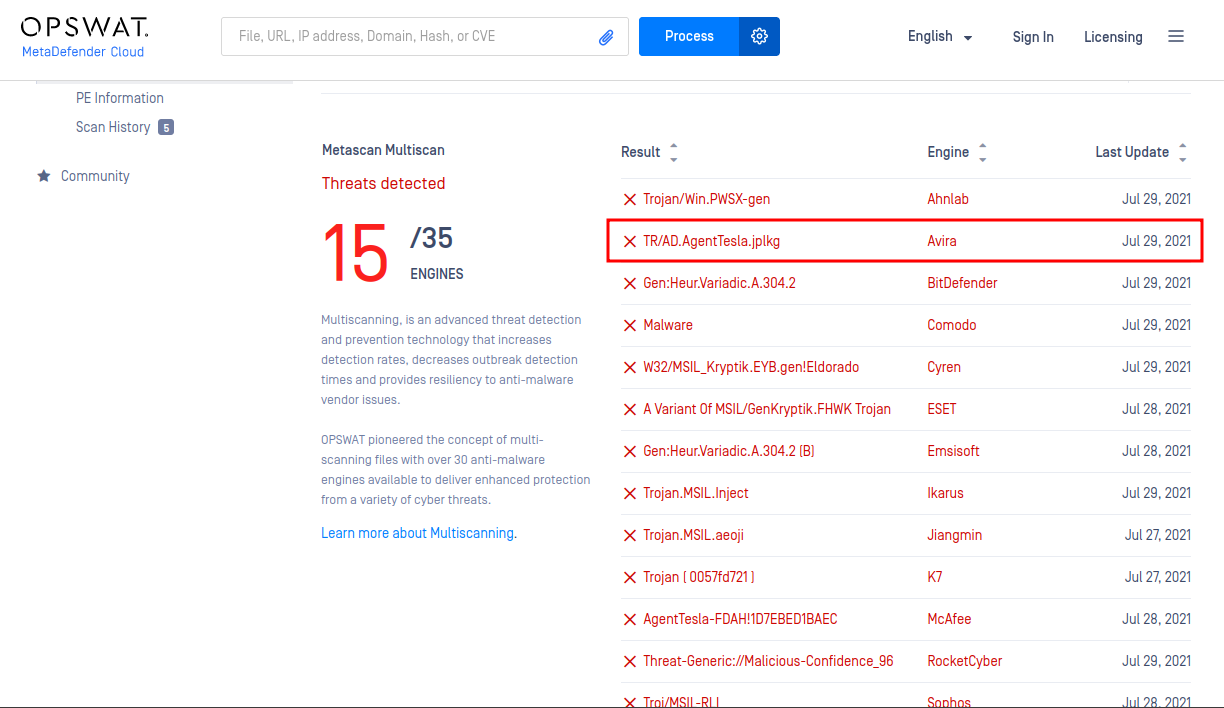Click the Metascan Multiscan heading
This screenshot has width=1224, height=708.
(383, 150)
